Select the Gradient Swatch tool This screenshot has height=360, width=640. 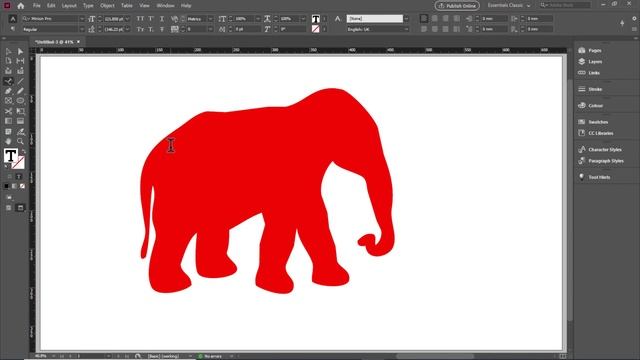[8, 121]
